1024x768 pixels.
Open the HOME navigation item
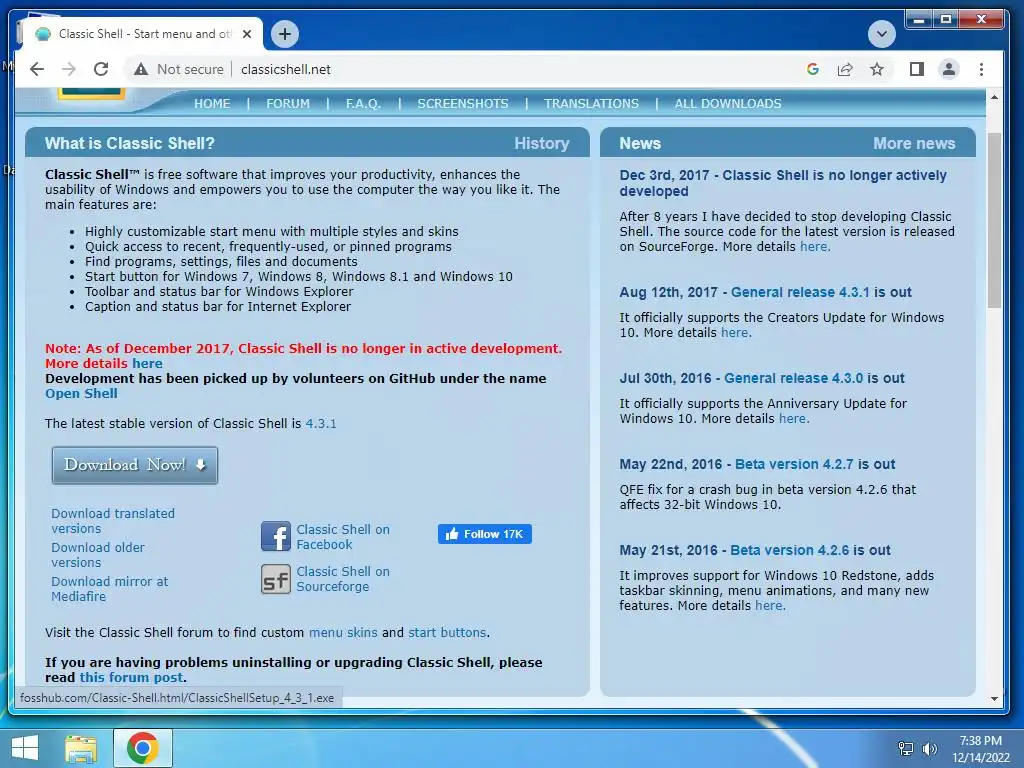coord(212,104)
